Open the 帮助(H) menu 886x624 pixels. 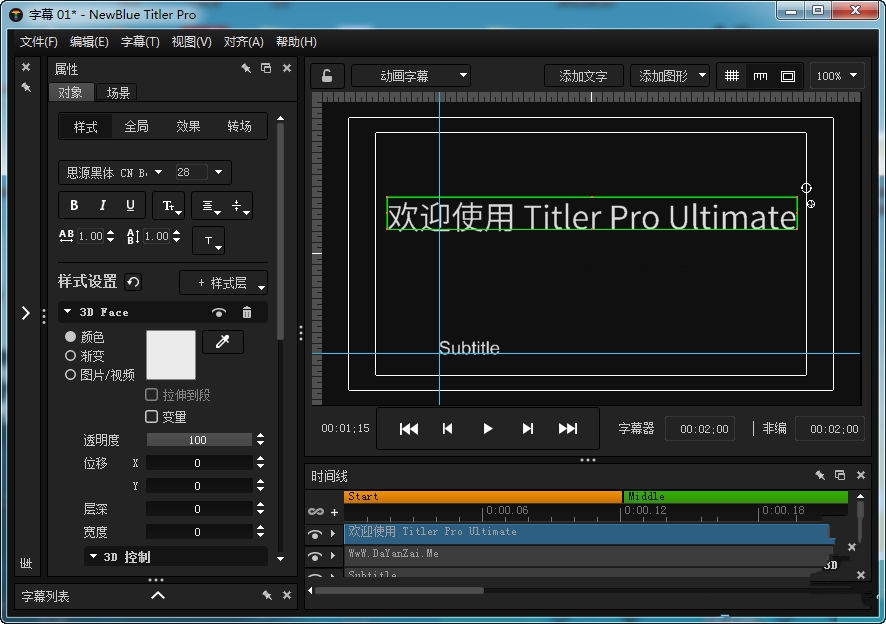pos(296,42)
